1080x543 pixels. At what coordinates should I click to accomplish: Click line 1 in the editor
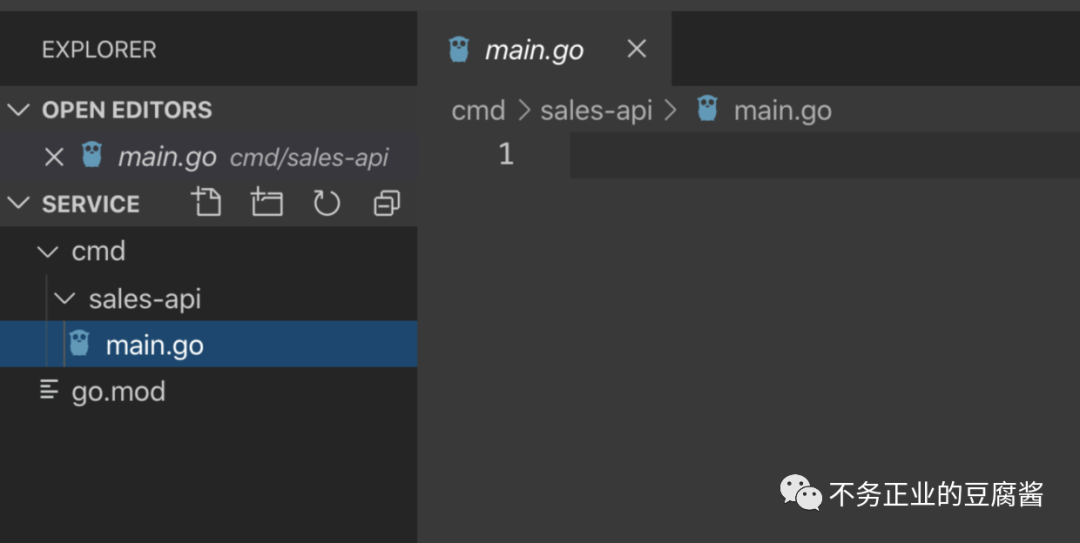tap(800, 155)
